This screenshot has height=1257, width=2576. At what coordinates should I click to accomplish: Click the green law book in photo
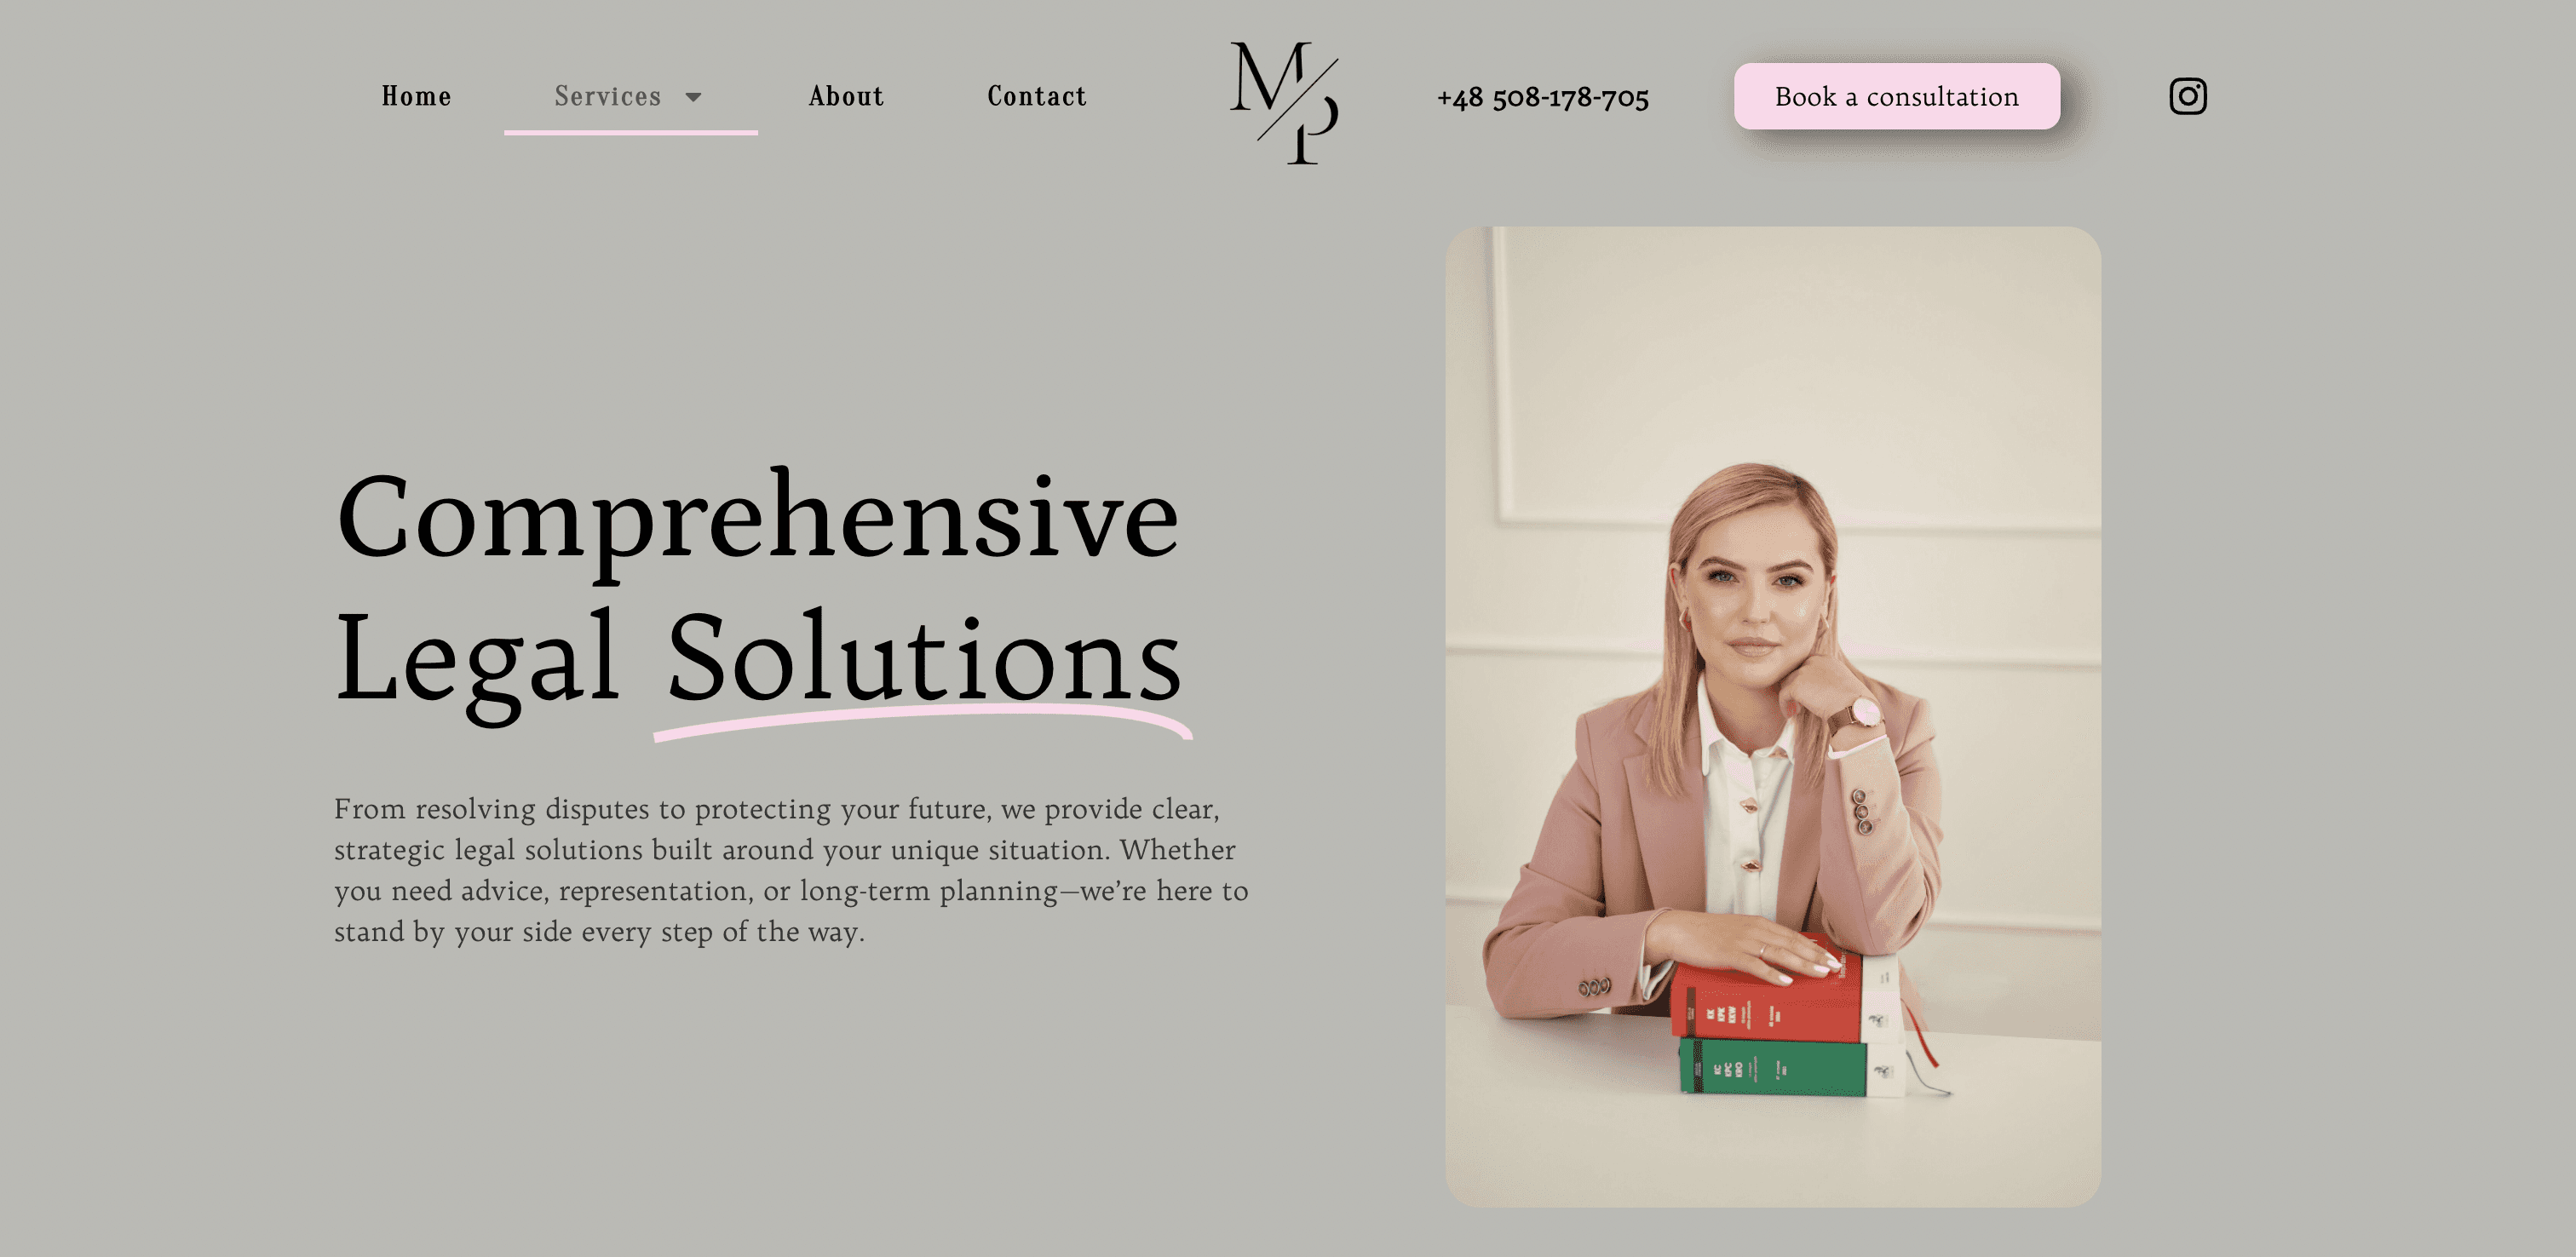tap(1772, 1068)
